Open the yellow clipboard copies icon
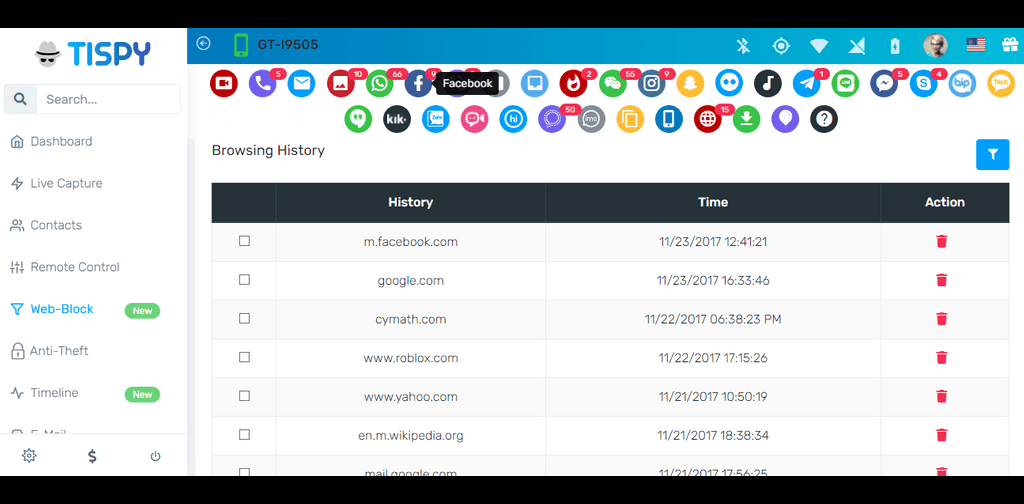The height and width of the screenshot is (504, 1024). coord(630,119)
